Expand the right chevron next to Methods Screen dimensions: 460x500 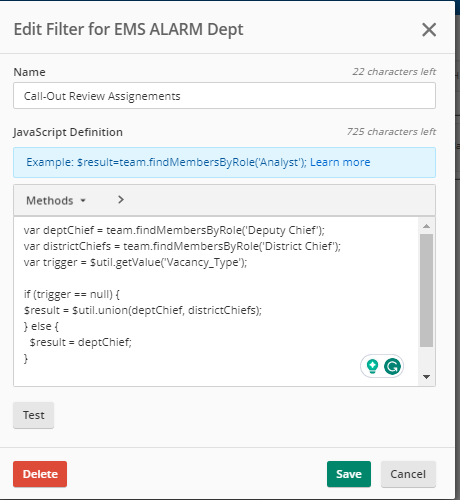point(121,200)
